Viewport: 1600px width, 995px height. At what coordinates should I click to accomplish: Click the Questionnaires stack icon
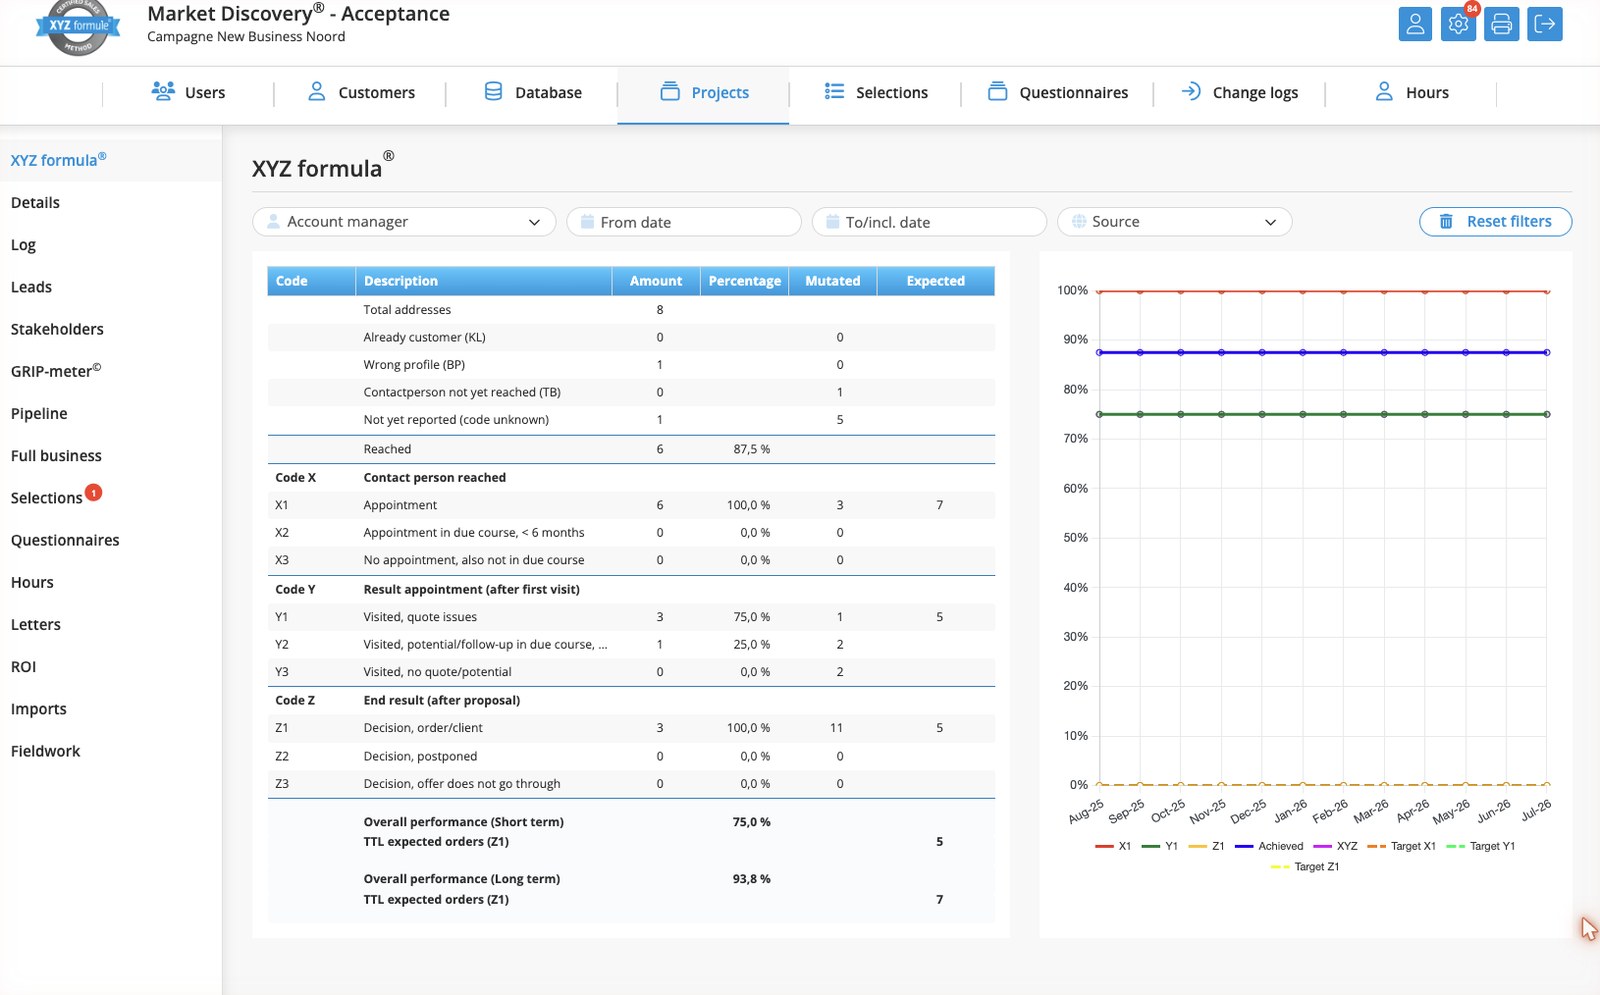[997, 91]
